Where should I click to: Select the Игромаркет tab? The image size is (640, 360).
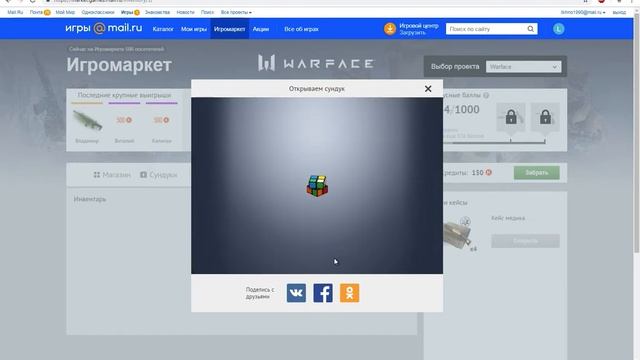click(229, 29)
